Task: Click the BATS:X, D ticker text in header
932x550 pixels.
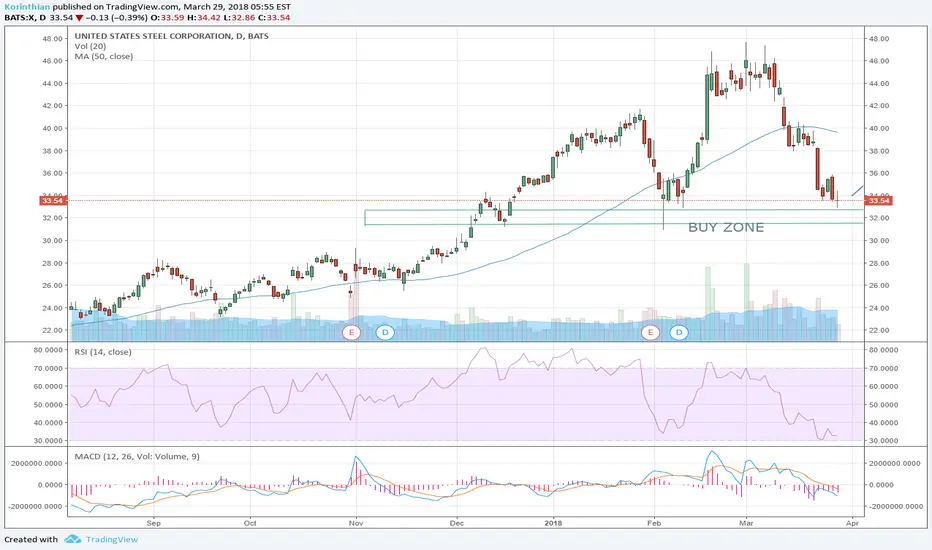Action: pyautogui.click(x=25, y=18)
